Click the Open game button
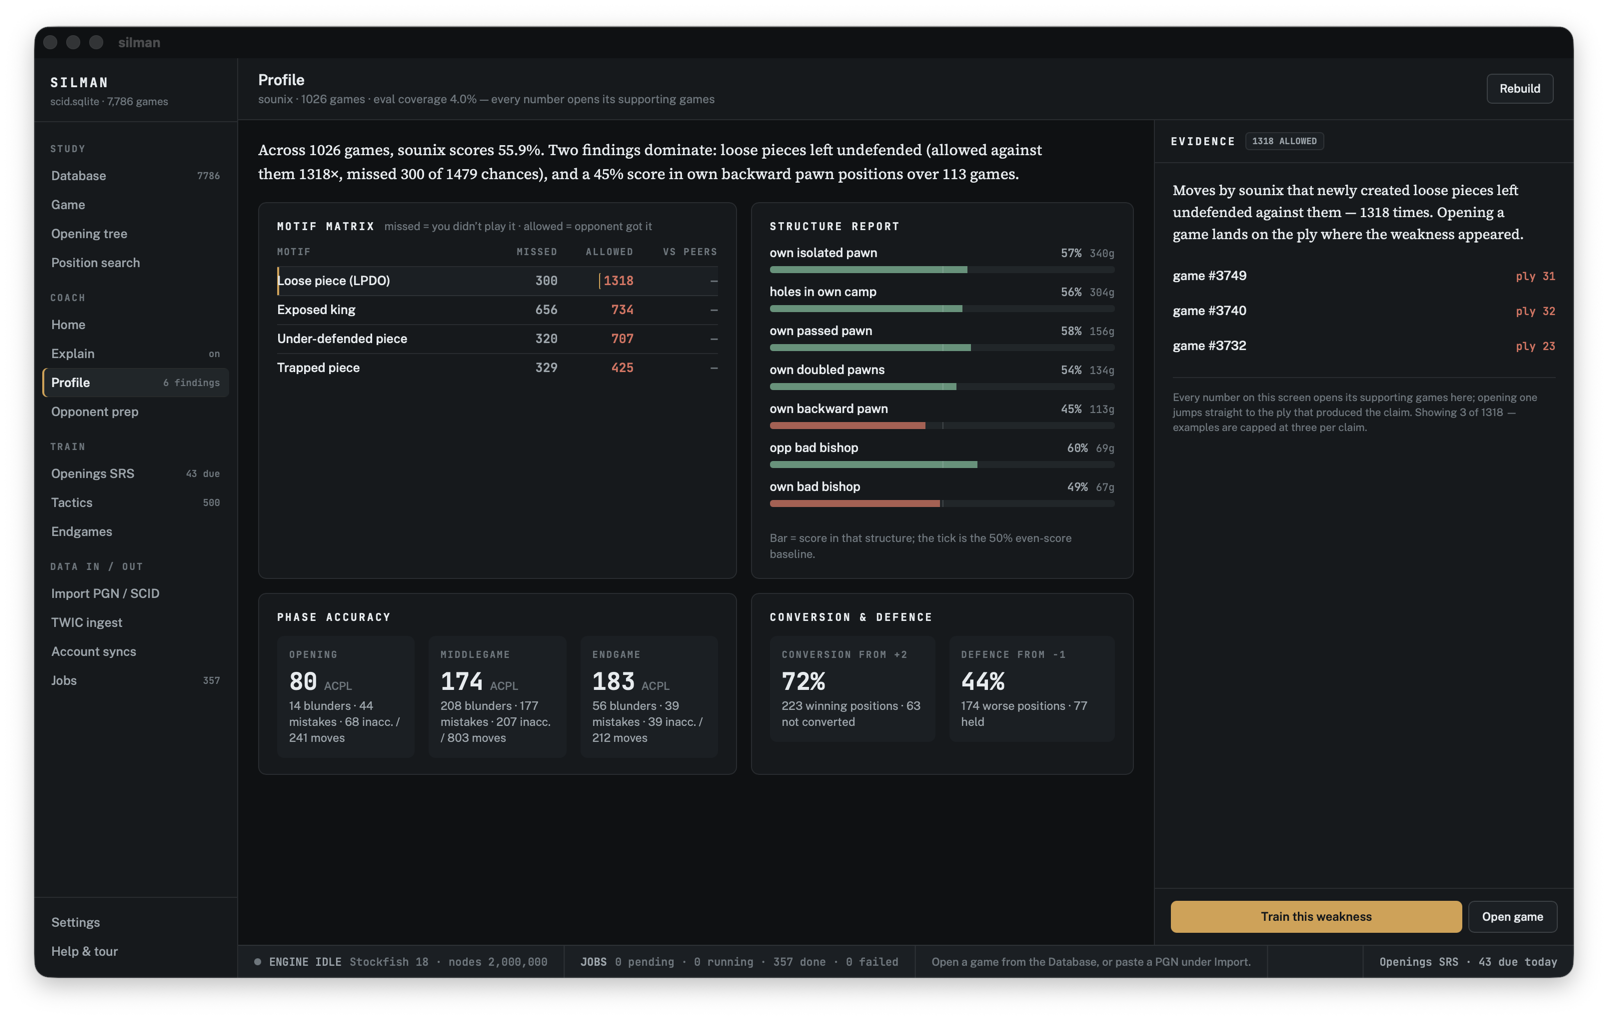Image resolution: width=1608 pixels, height=1020 pixels. point(1512,917)
